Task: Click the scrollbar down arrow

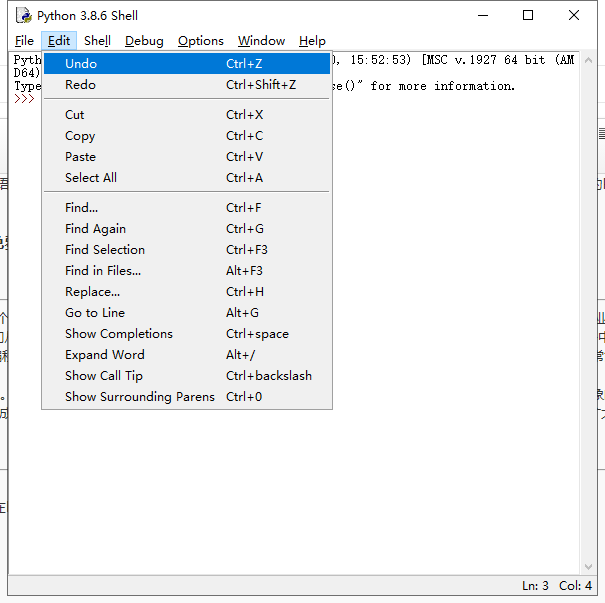Action: coord(588,567)
